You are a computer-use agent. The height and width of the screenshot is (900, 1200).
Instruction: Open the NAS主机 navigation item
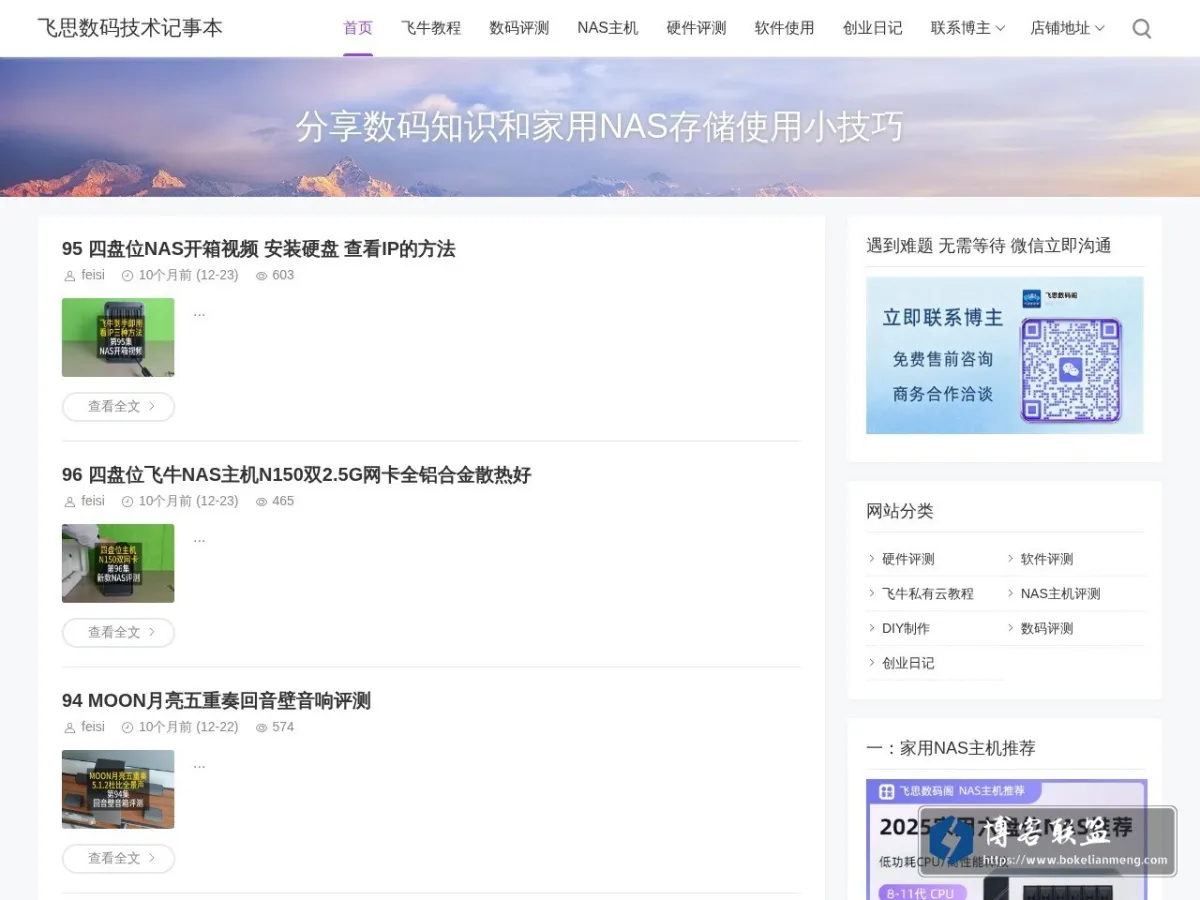coord(608,28)
